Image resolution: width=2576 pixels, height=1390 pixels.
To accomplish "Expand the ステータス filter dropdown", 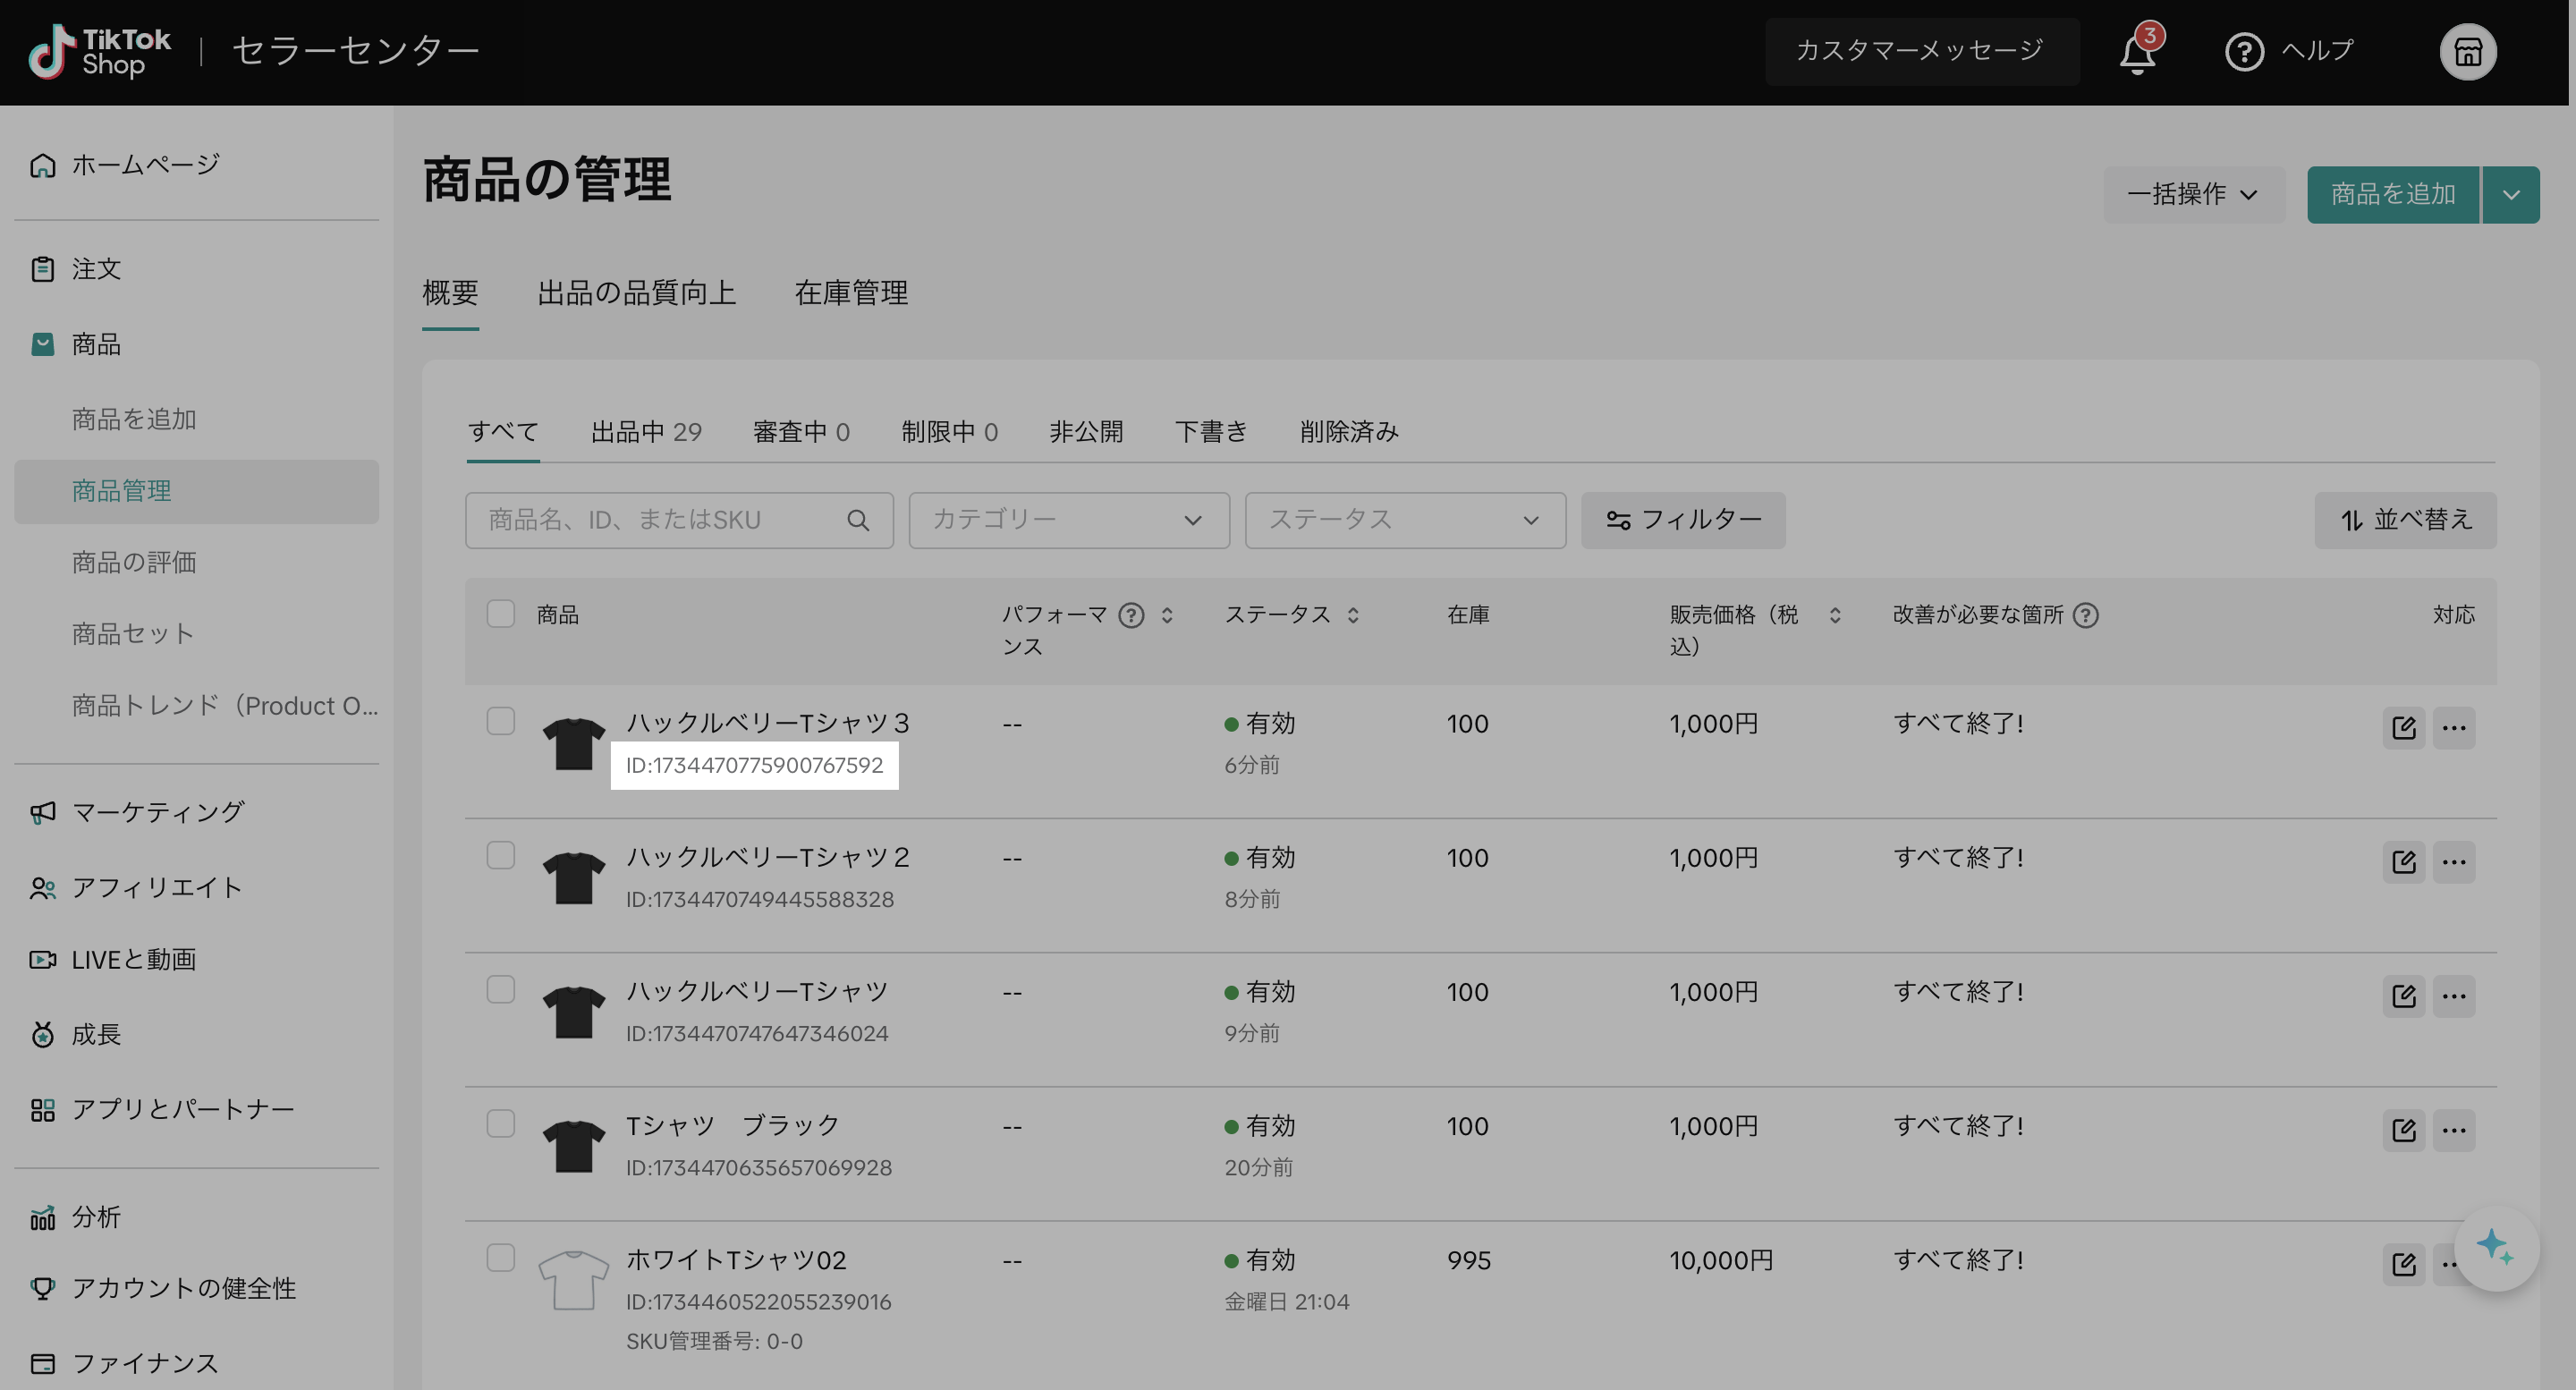I will click(1404, 520).
